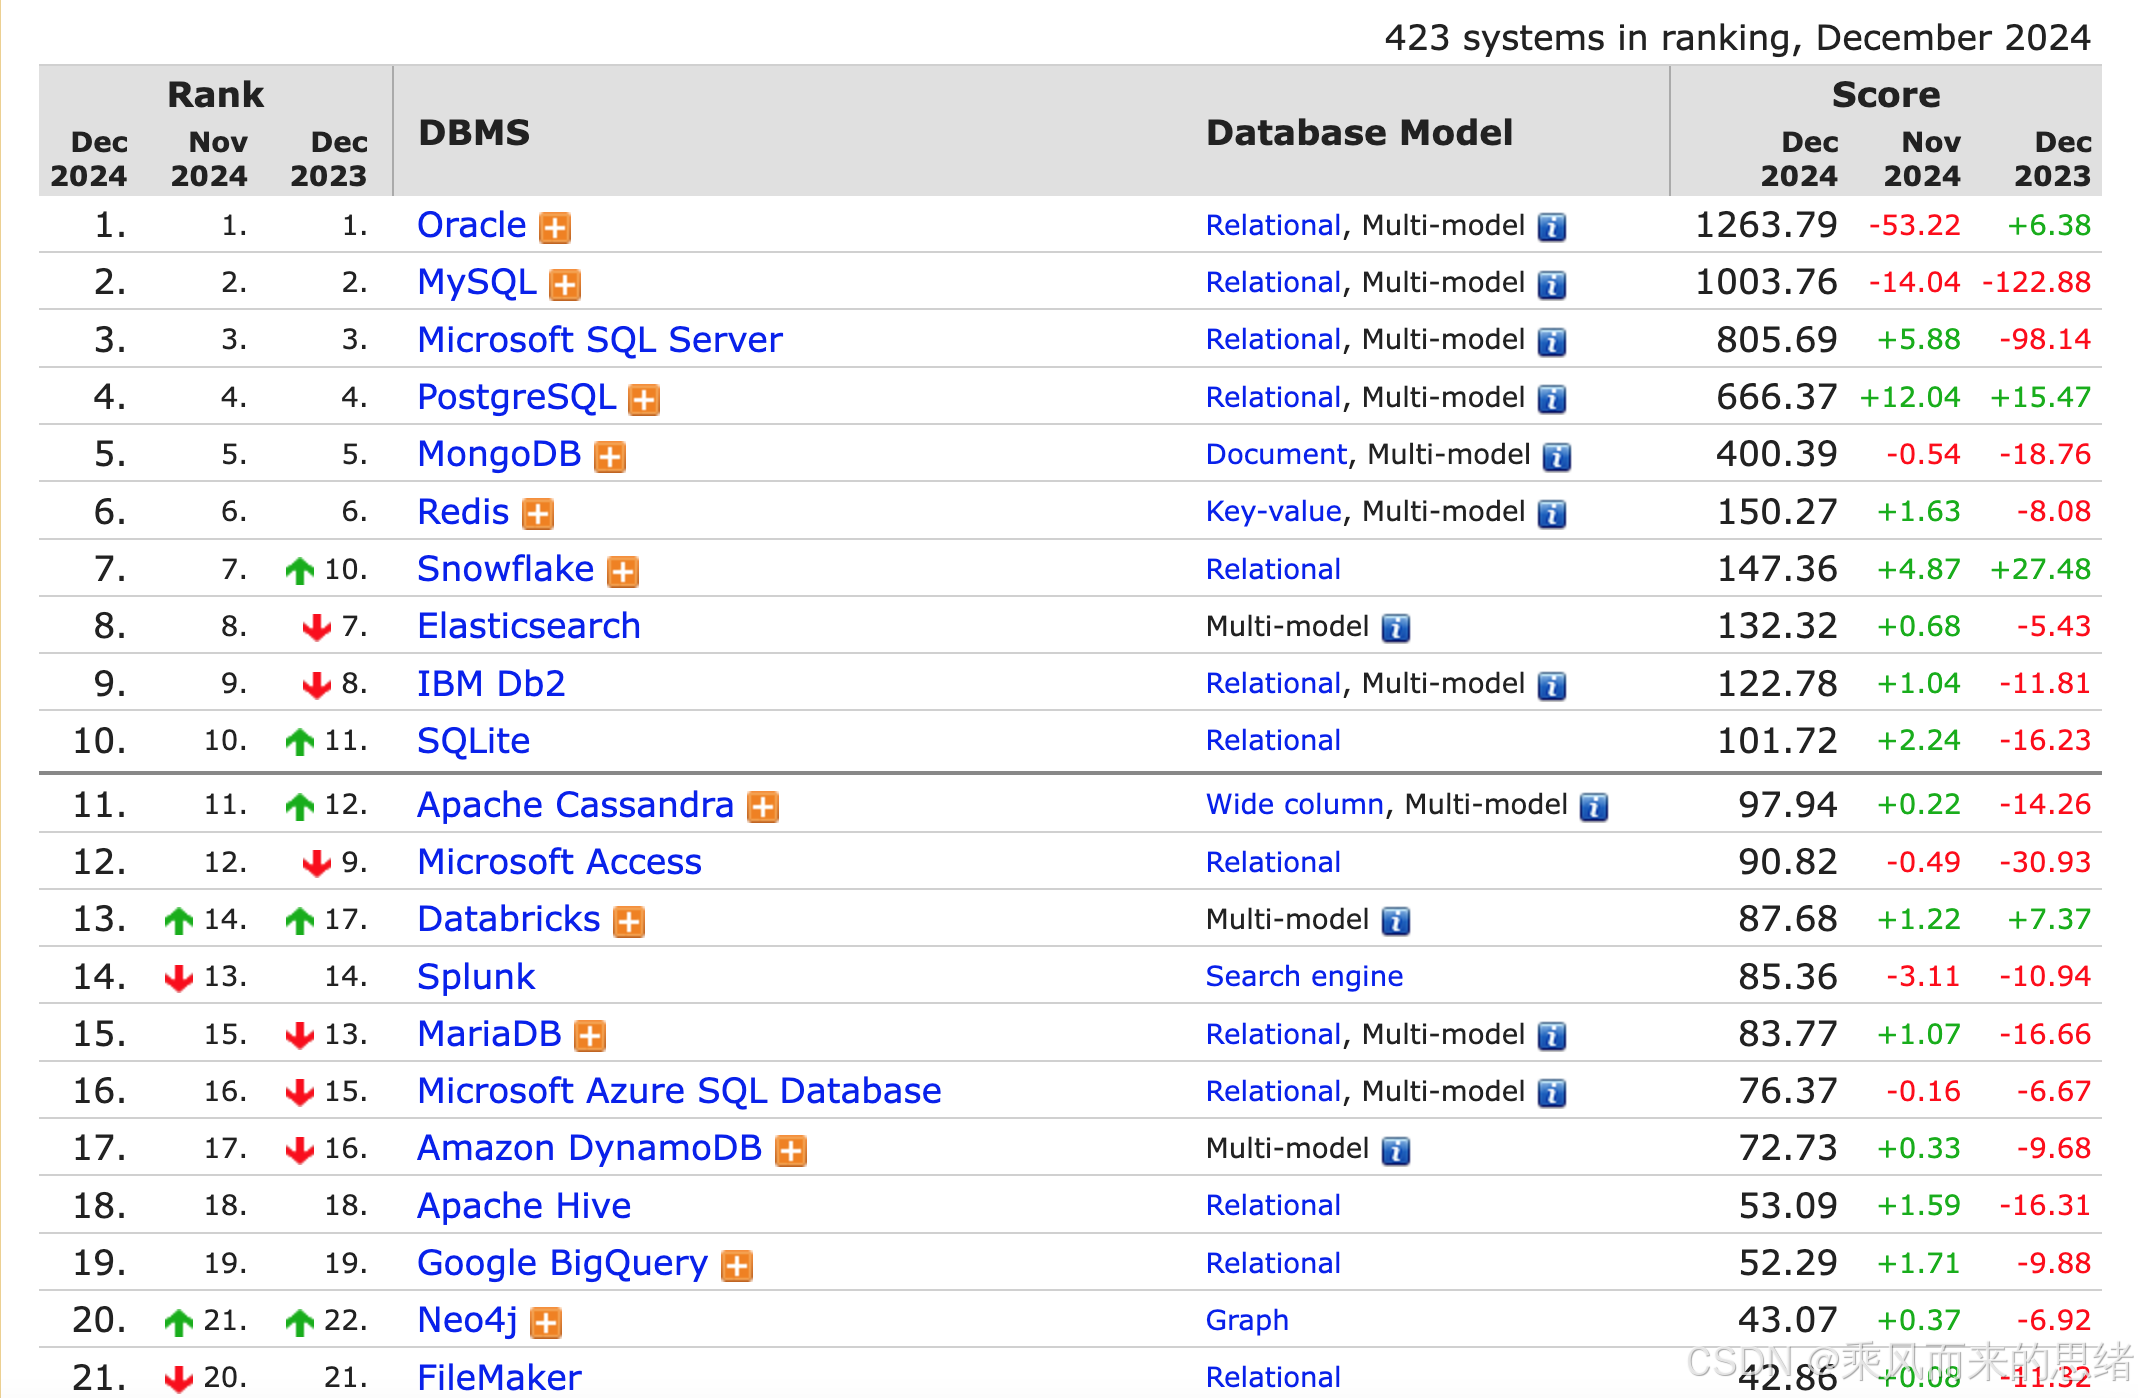Click the '423 systems in ranking' caption
2138x1398 pixels.
1737,37
